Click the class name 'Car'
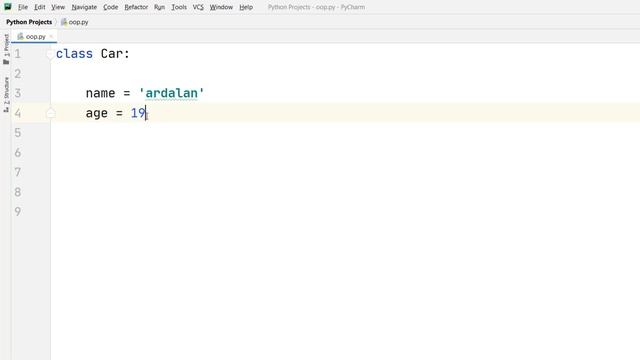 [112, 54]
